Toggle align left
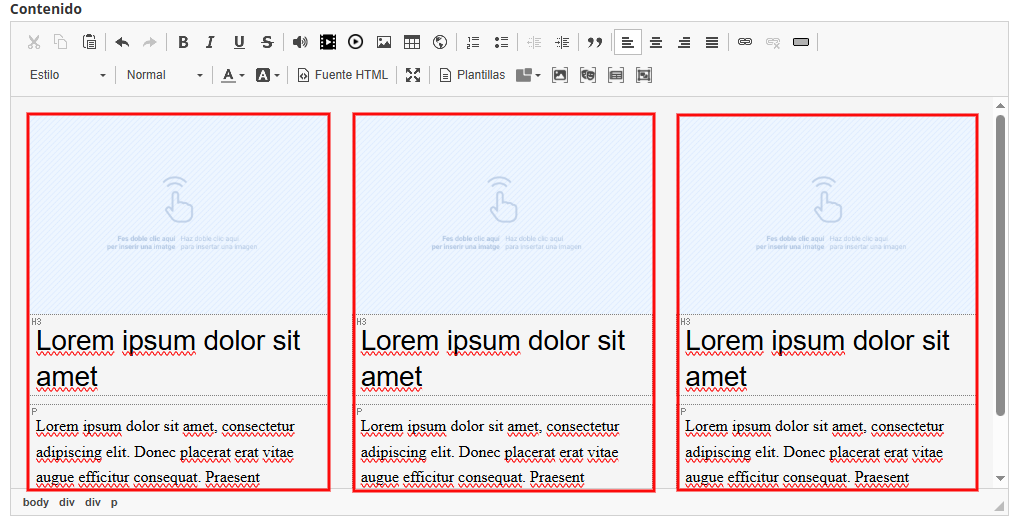 (x=628, y=42)
